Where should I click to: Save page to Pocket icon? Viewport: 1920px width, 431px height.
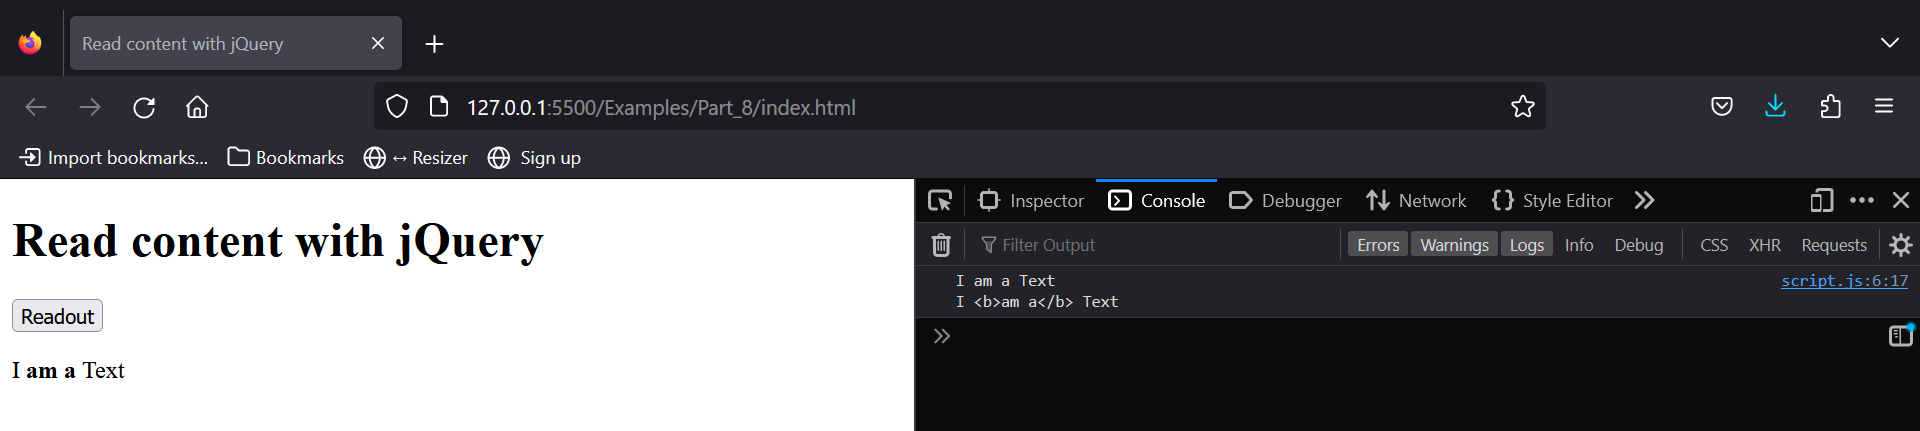tap(1721, 107)
